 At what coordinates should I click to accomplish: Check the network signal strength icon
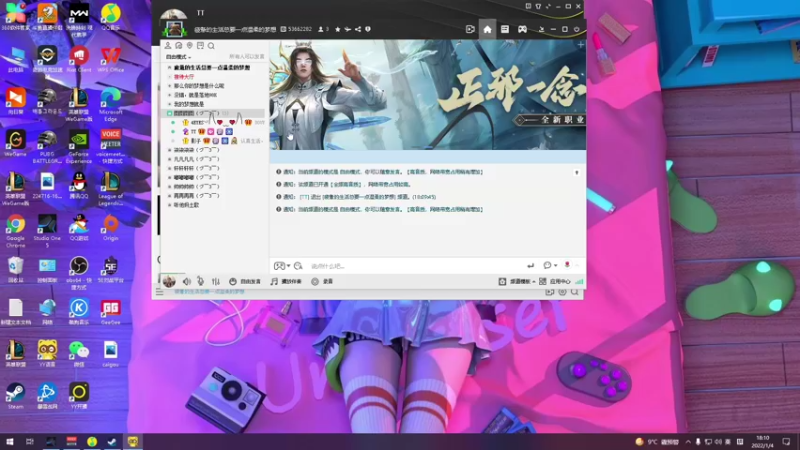click(x=579, y=282)
